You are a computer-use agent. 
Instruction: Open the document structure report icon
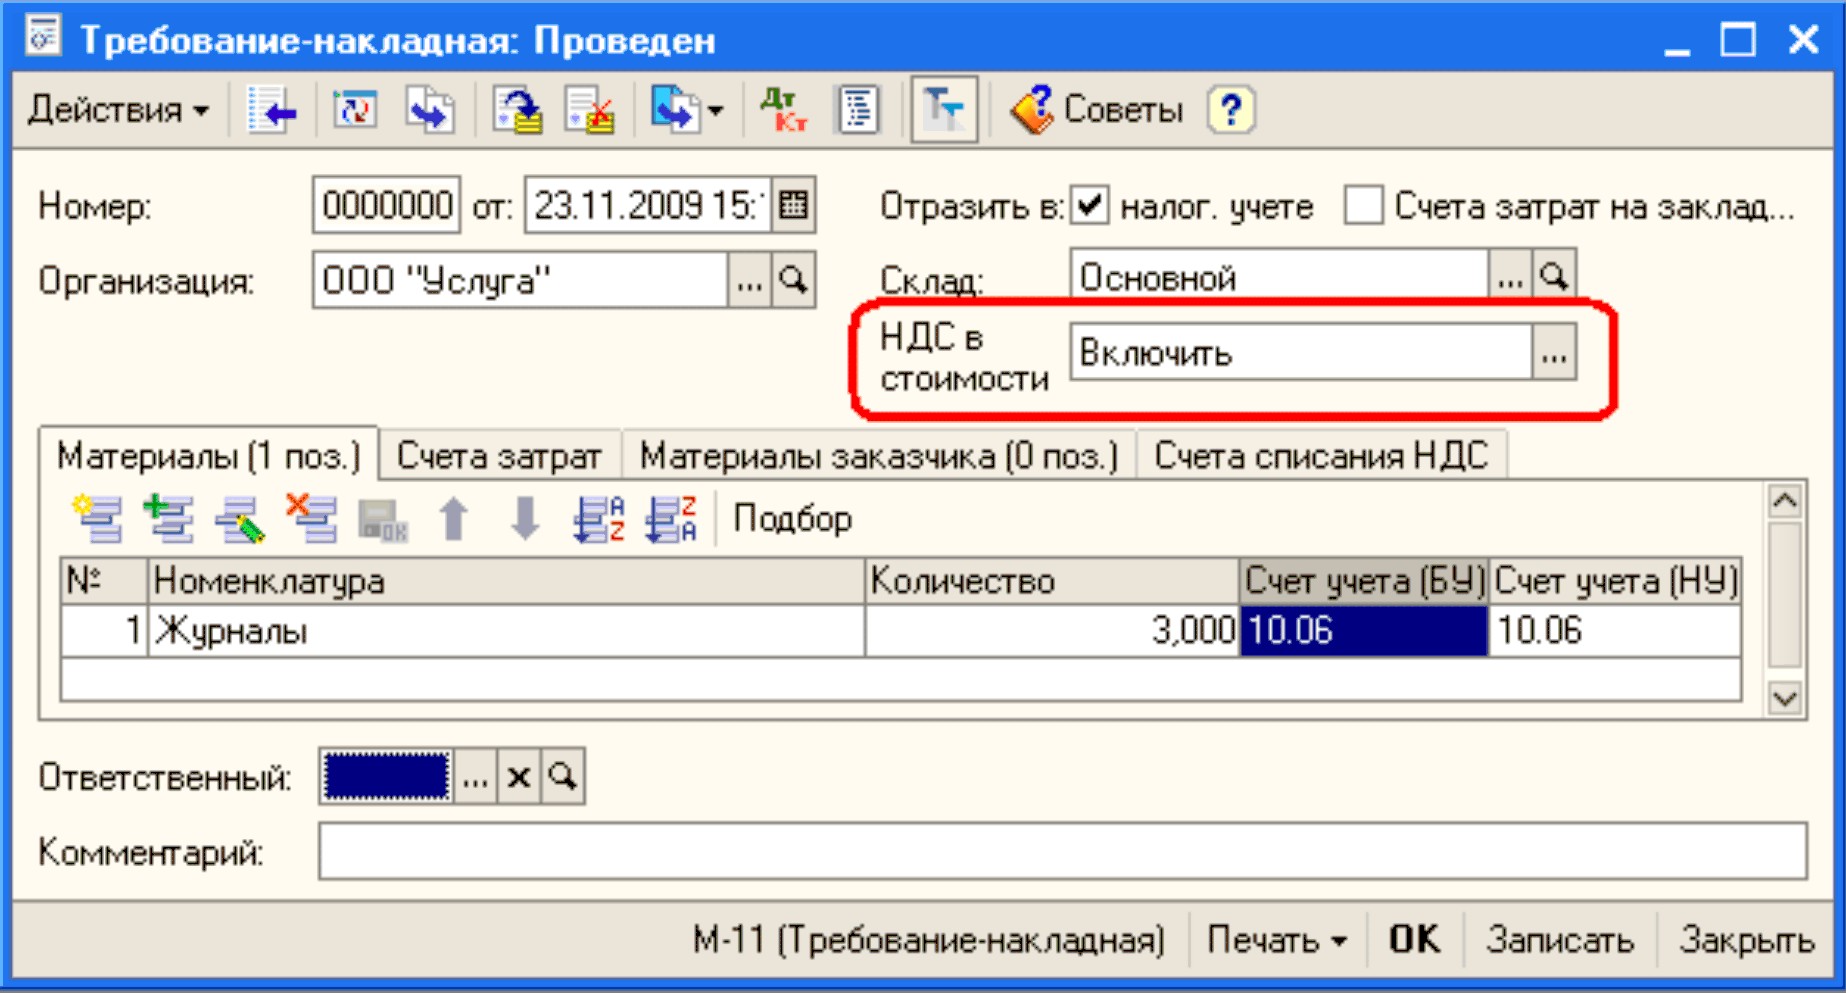[x=857, y=109]
